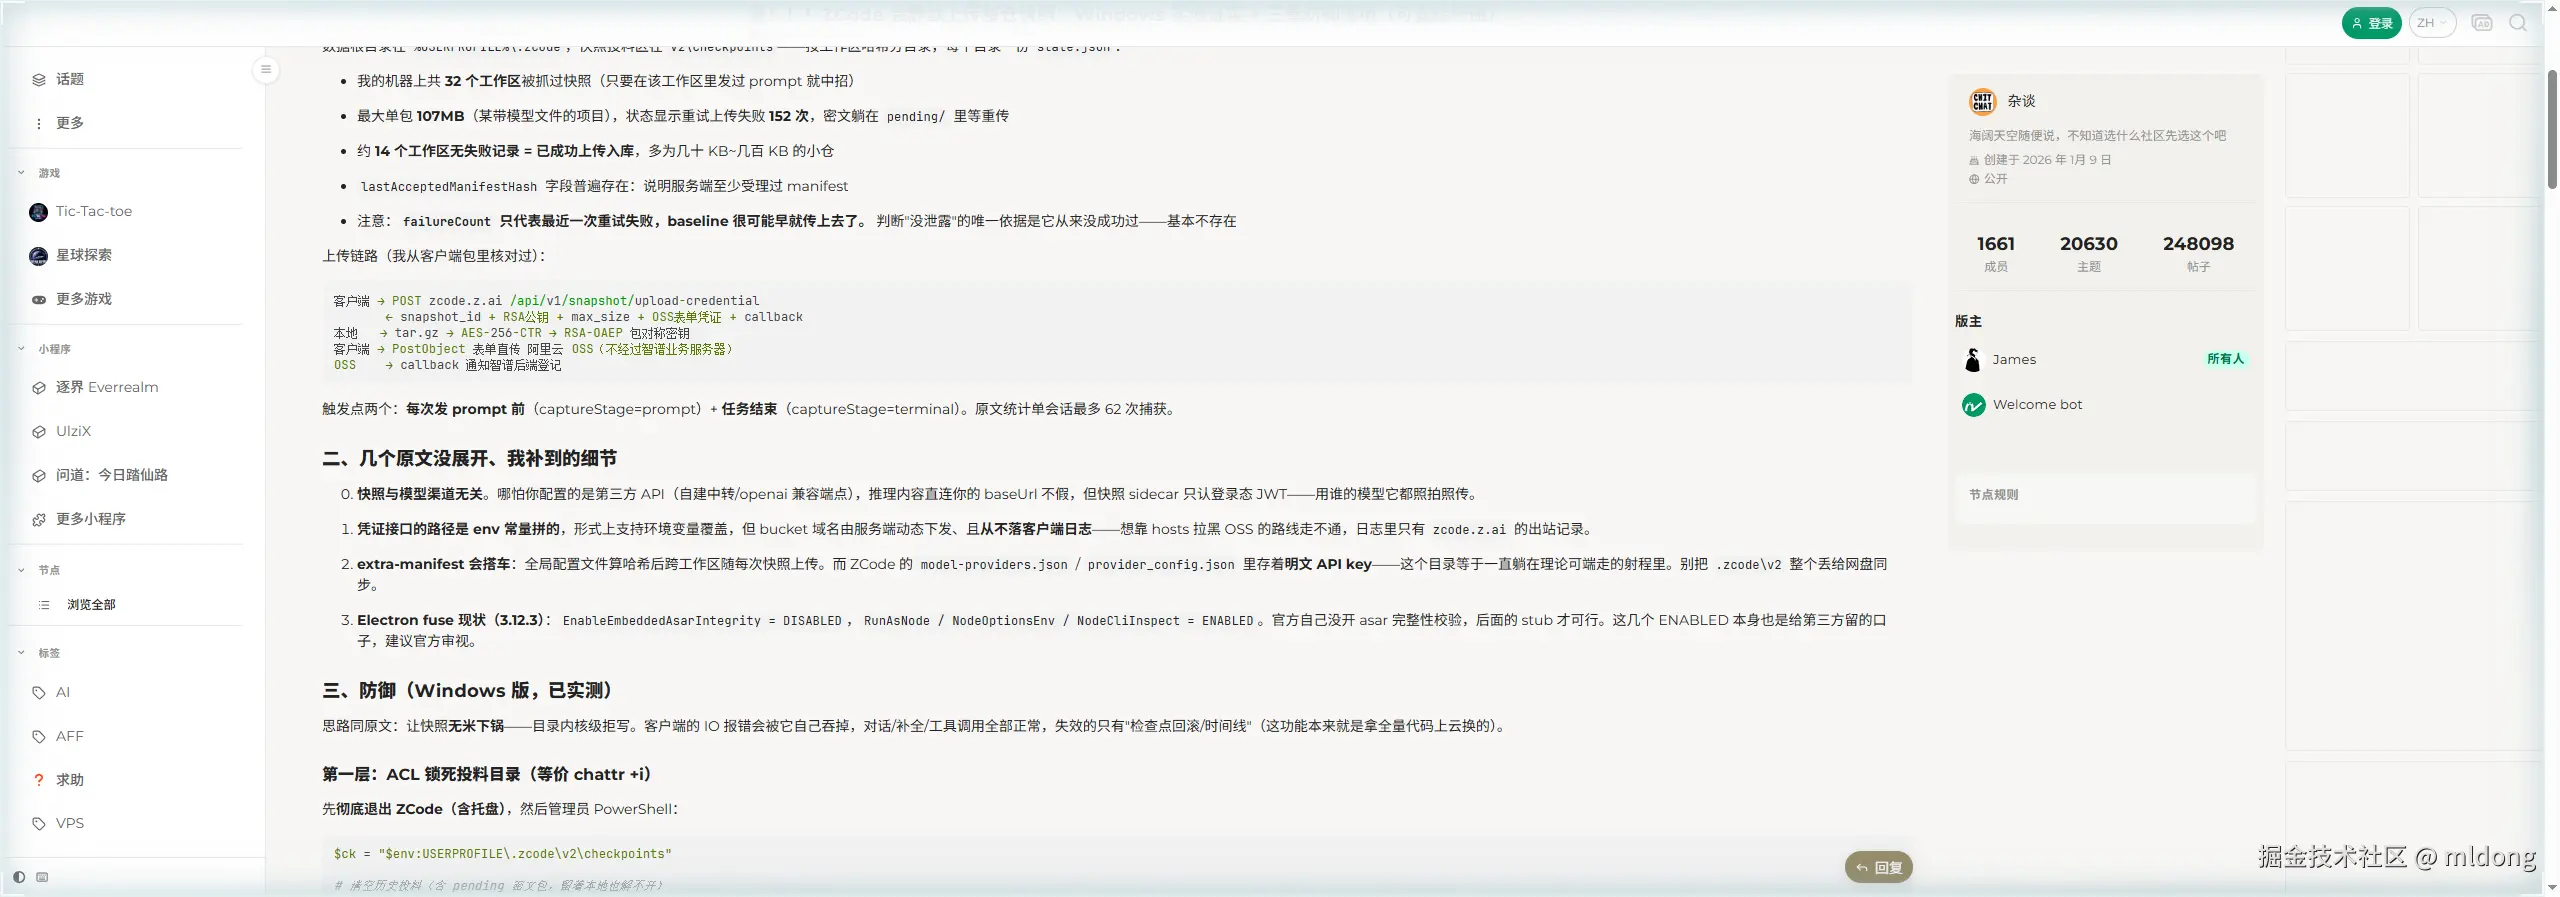Click the 所有人 badge next to James

click(2225, 359)
